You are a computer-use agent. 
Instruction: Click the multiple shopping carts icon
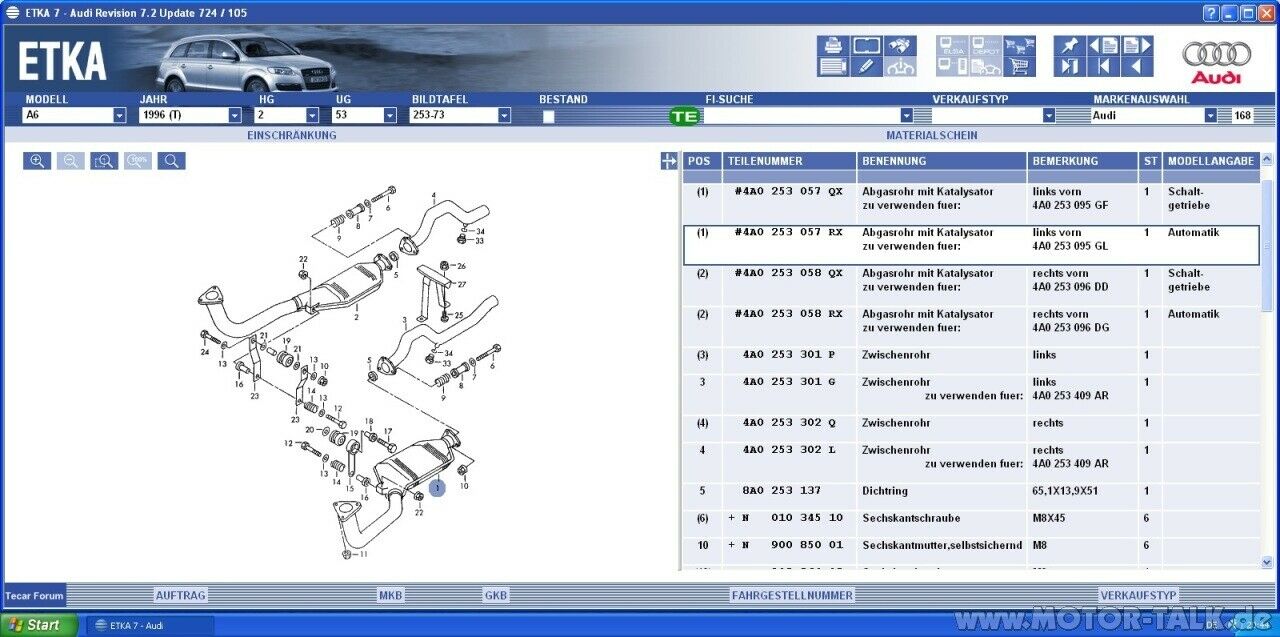(x=1020, y=46)
